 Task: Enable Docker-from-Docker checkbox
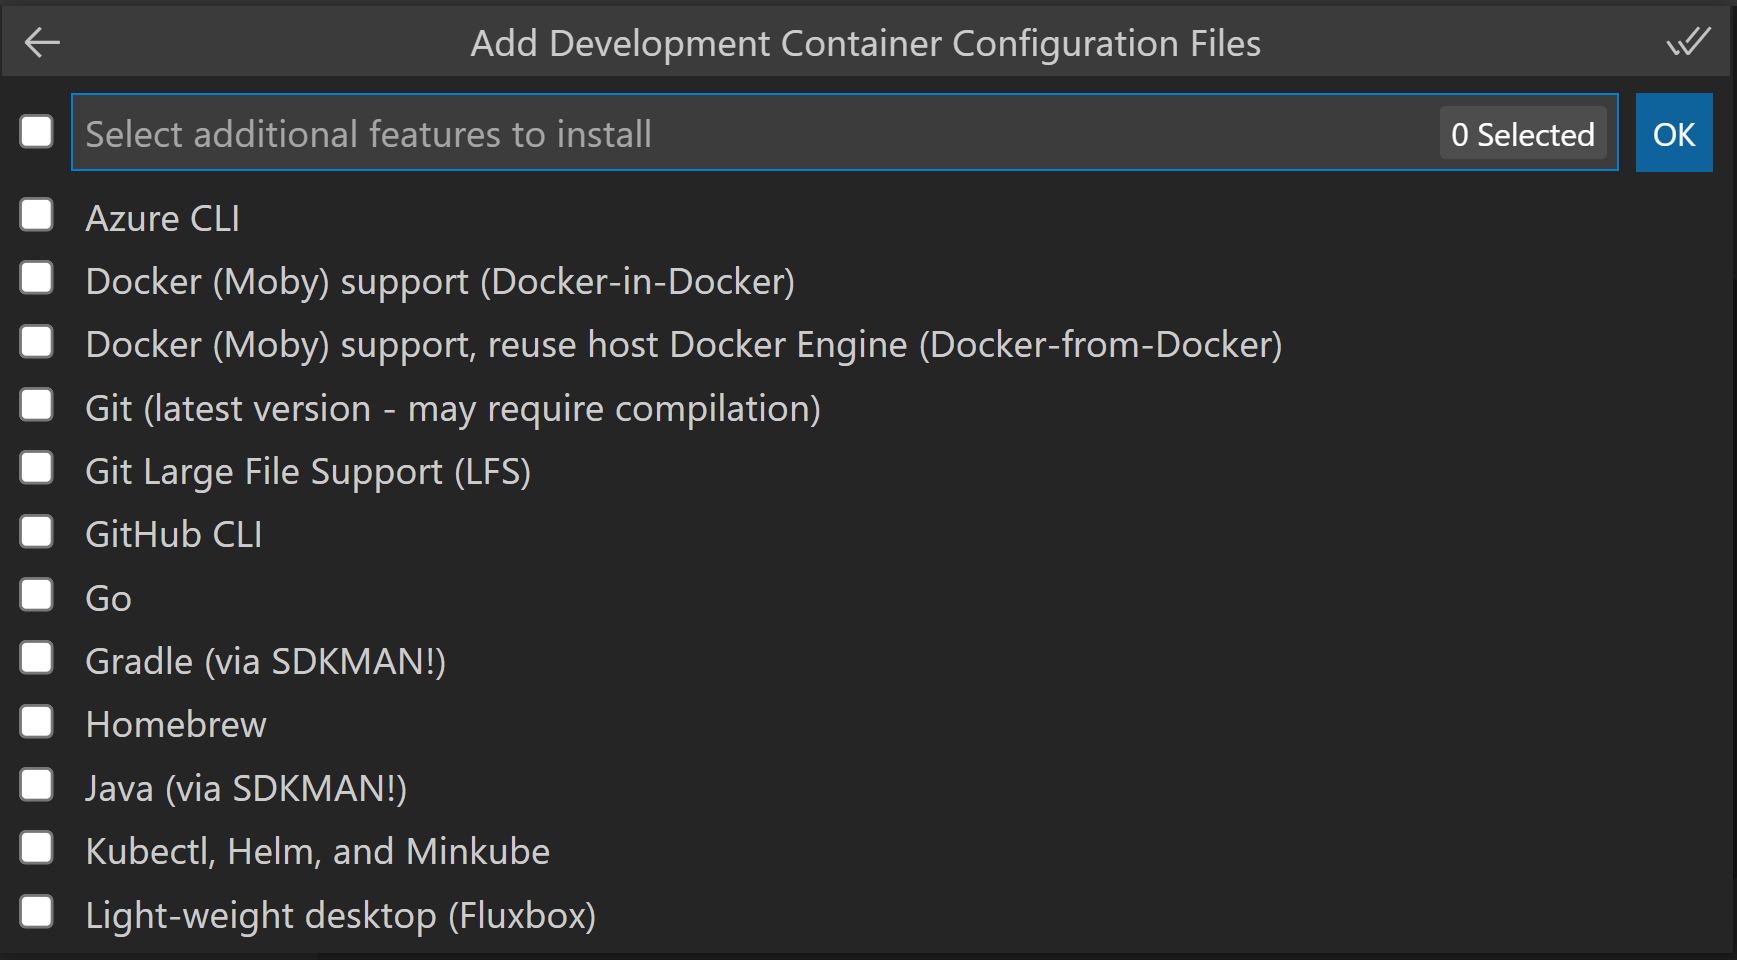(37, 341)
